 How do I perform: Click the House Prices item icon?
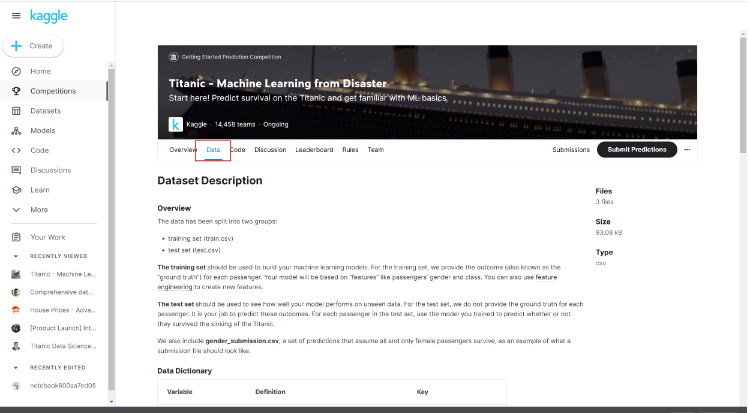point(16,310)
